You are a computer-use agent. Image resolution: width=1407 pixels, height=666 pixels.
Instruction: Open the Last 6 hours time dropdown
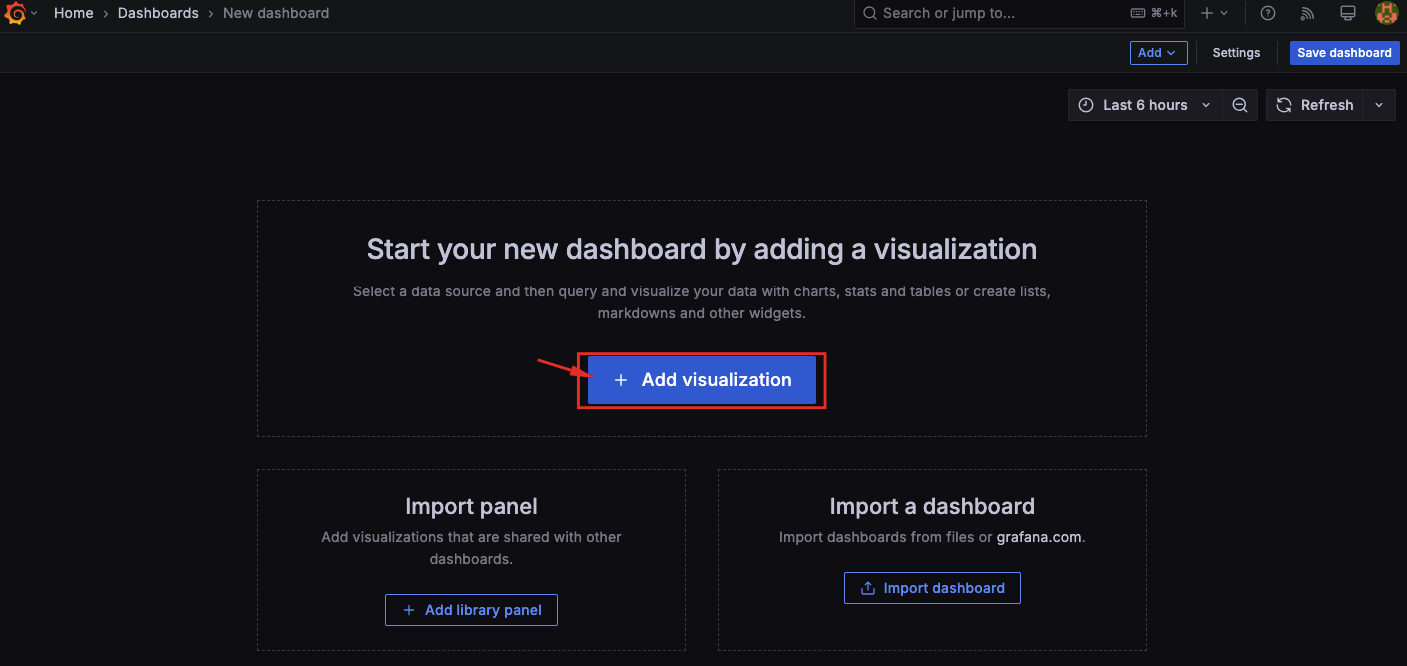coord(1145,104)
